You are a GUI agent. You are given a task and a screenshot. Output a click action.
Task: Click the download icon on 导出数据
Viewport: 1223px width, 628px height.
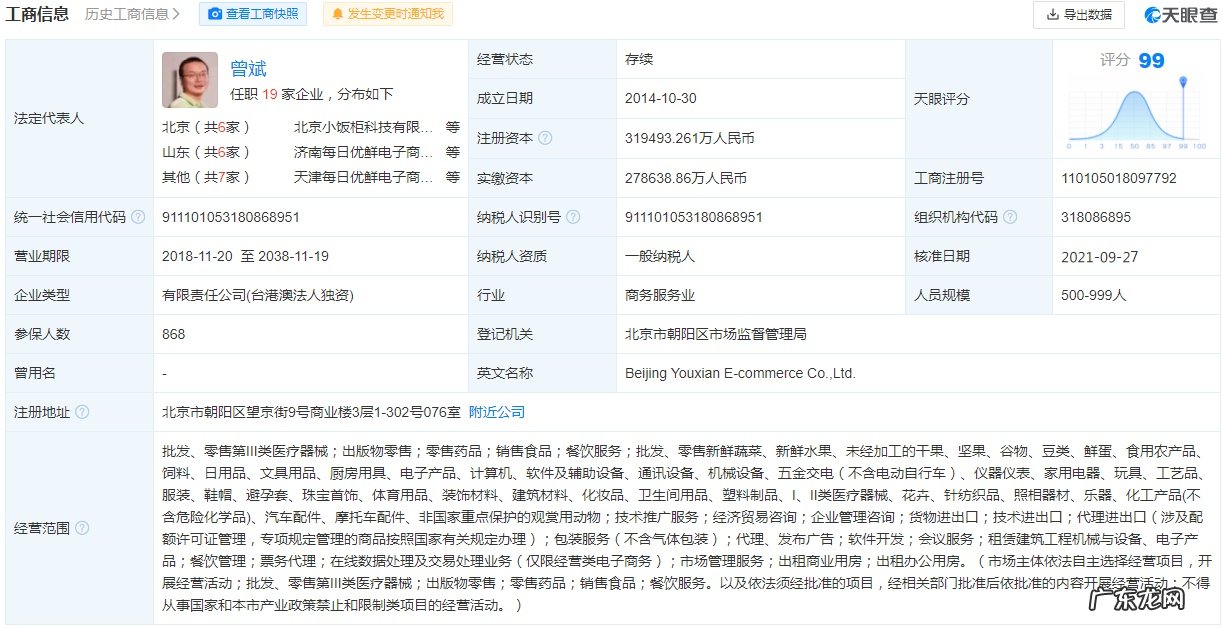click(1054, 14)
